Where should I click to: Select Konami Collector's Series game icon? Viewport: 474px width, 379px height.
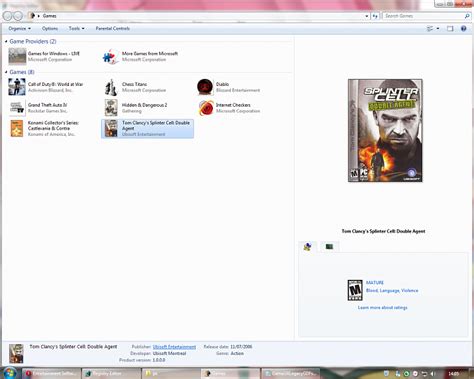tap(17, 129)
